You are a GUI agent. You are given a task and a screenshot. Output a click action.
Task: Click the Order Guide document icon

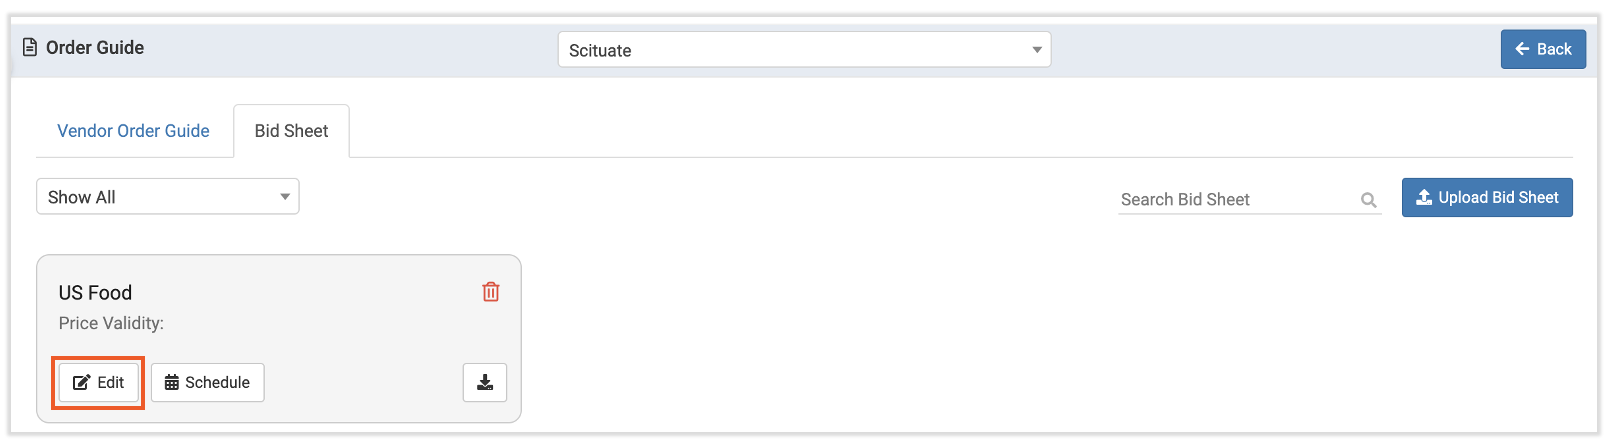click(x=30, y=47)
